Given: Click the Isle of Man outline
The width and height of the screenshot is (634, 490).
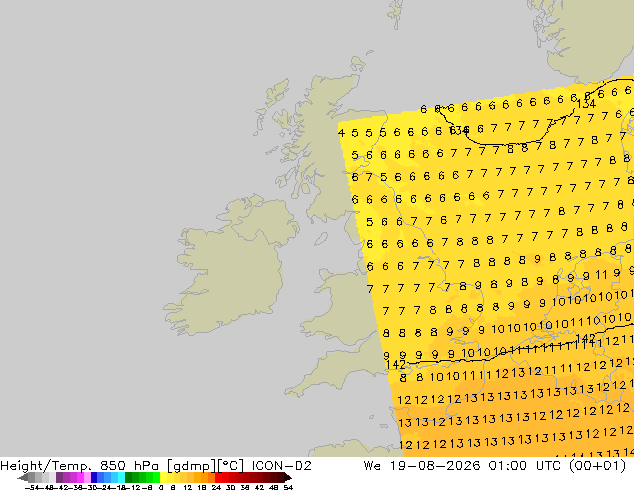Looking at the screenshot, I should coord(321,239).
